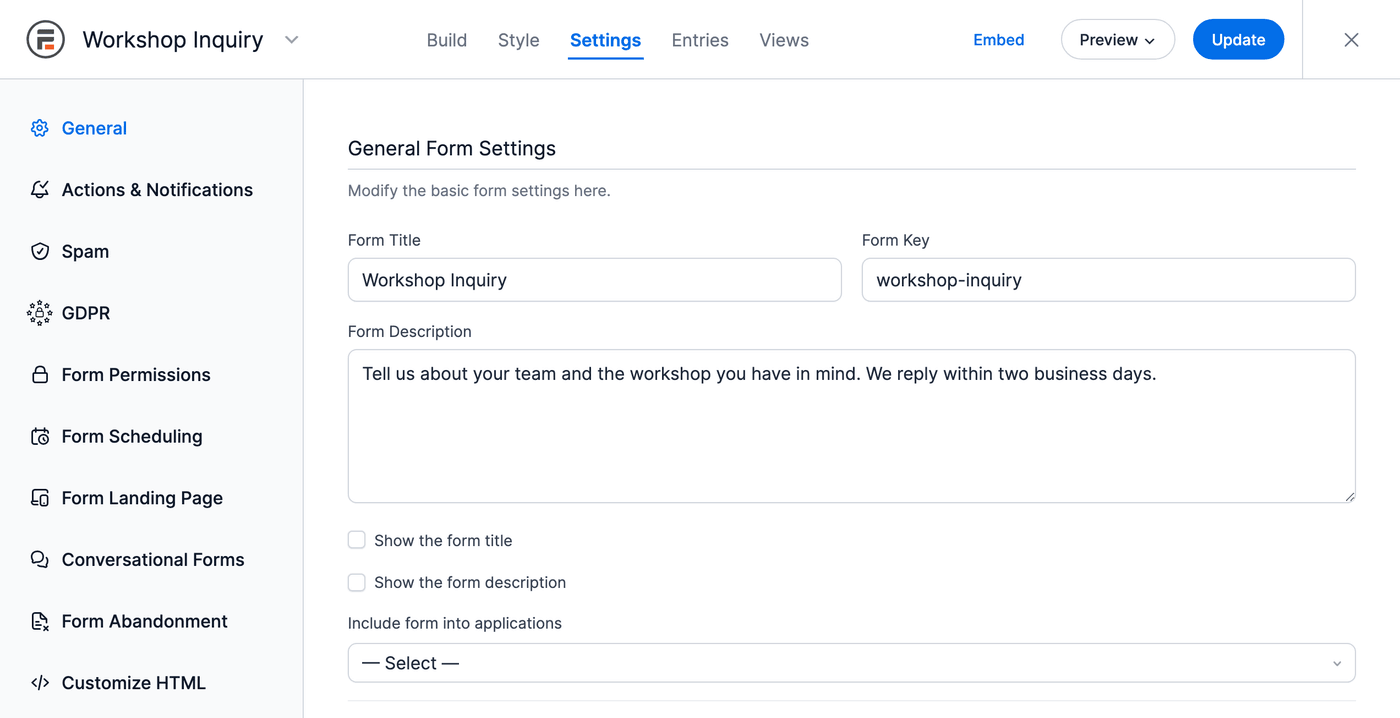Click the Form Key input field
This screenshot has height=718, width=1400.
pyautogui.click(x=1109, y=280)
